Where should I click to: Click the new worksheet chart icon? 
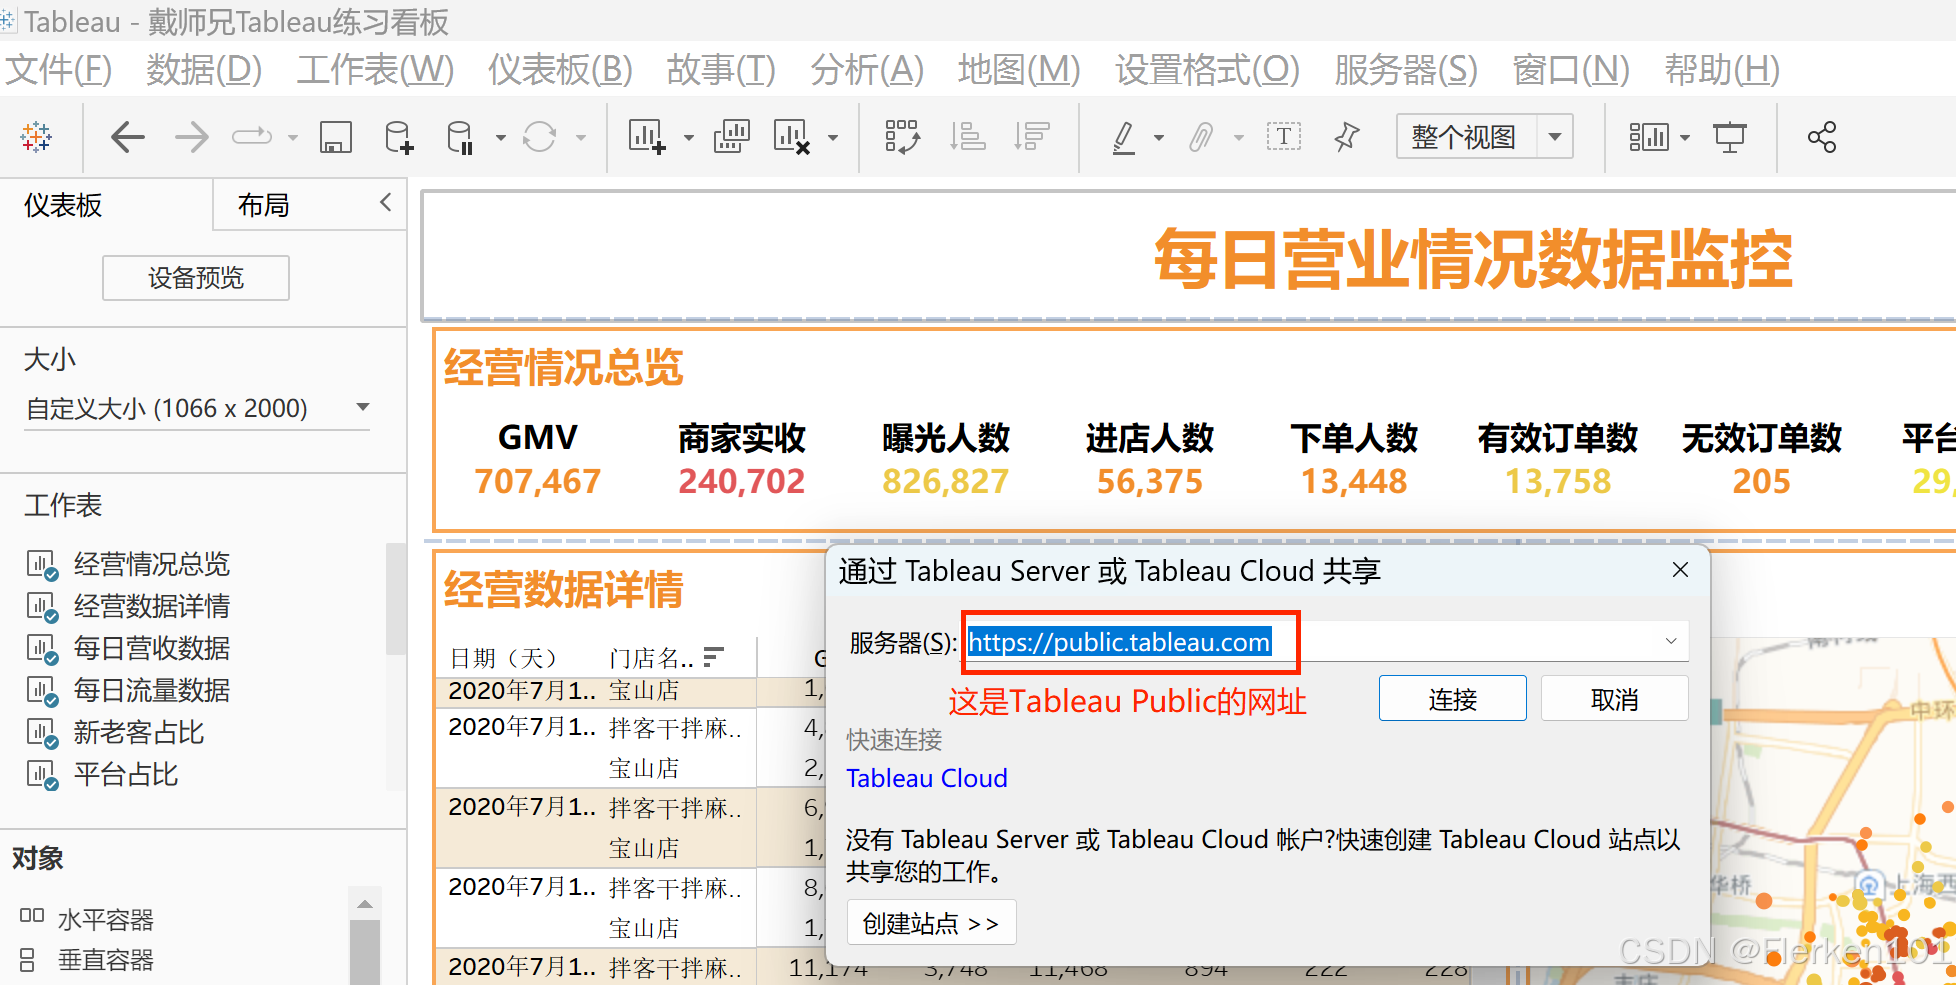click(646, 137)
